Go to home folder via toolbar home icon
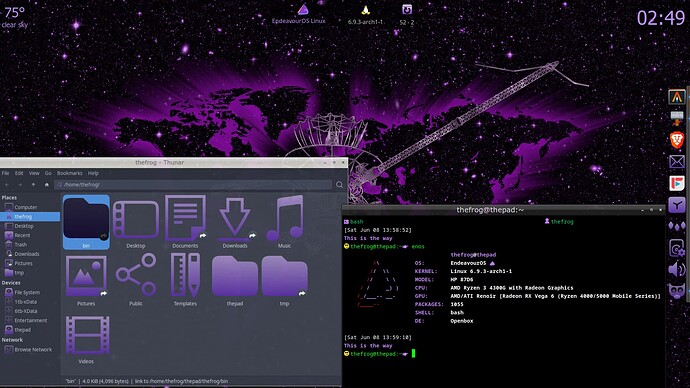This screenshot has width=690, height=388. pos(47,185)
